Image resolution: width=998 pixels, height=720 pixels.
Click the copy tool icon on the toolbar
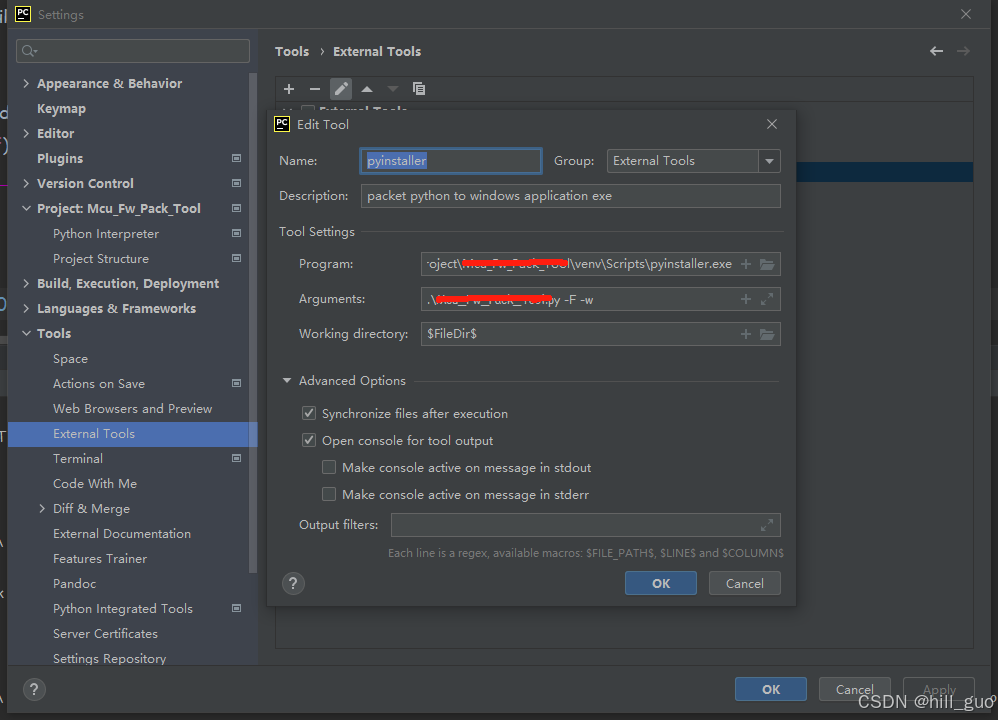(x=419, y=89)
